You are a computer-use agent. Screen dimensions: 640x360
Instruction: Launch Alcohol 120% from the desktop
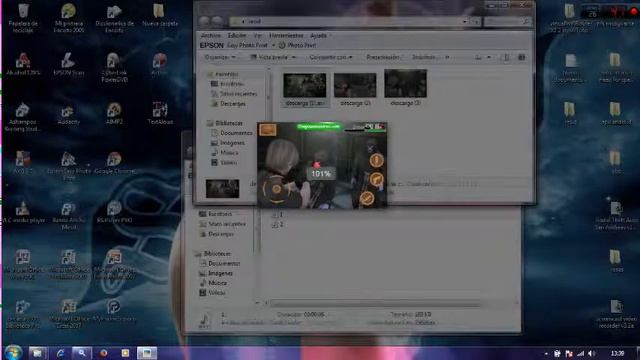pos(23,64)
